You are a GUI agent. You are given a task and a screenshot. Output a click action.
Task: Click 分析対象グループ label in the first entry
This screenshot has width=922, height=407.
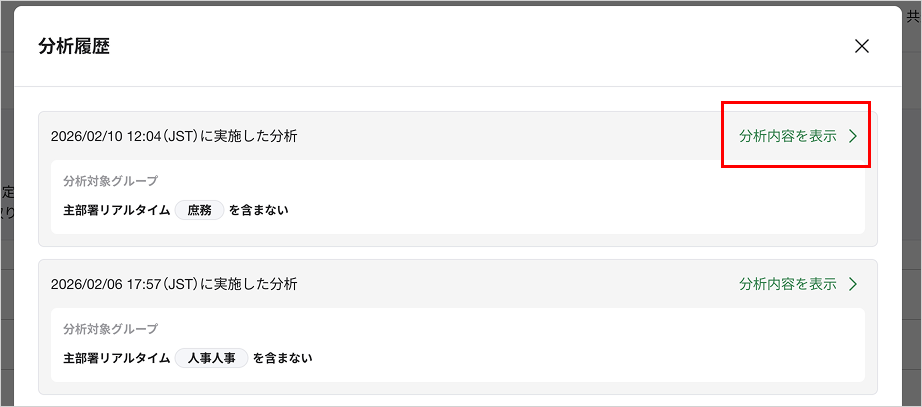110,181
